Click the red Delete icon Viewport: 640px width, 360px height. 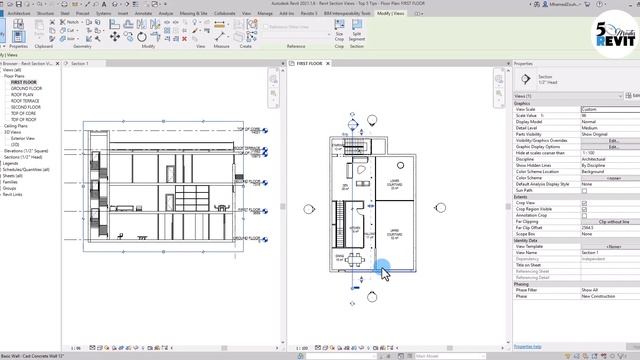184,39
